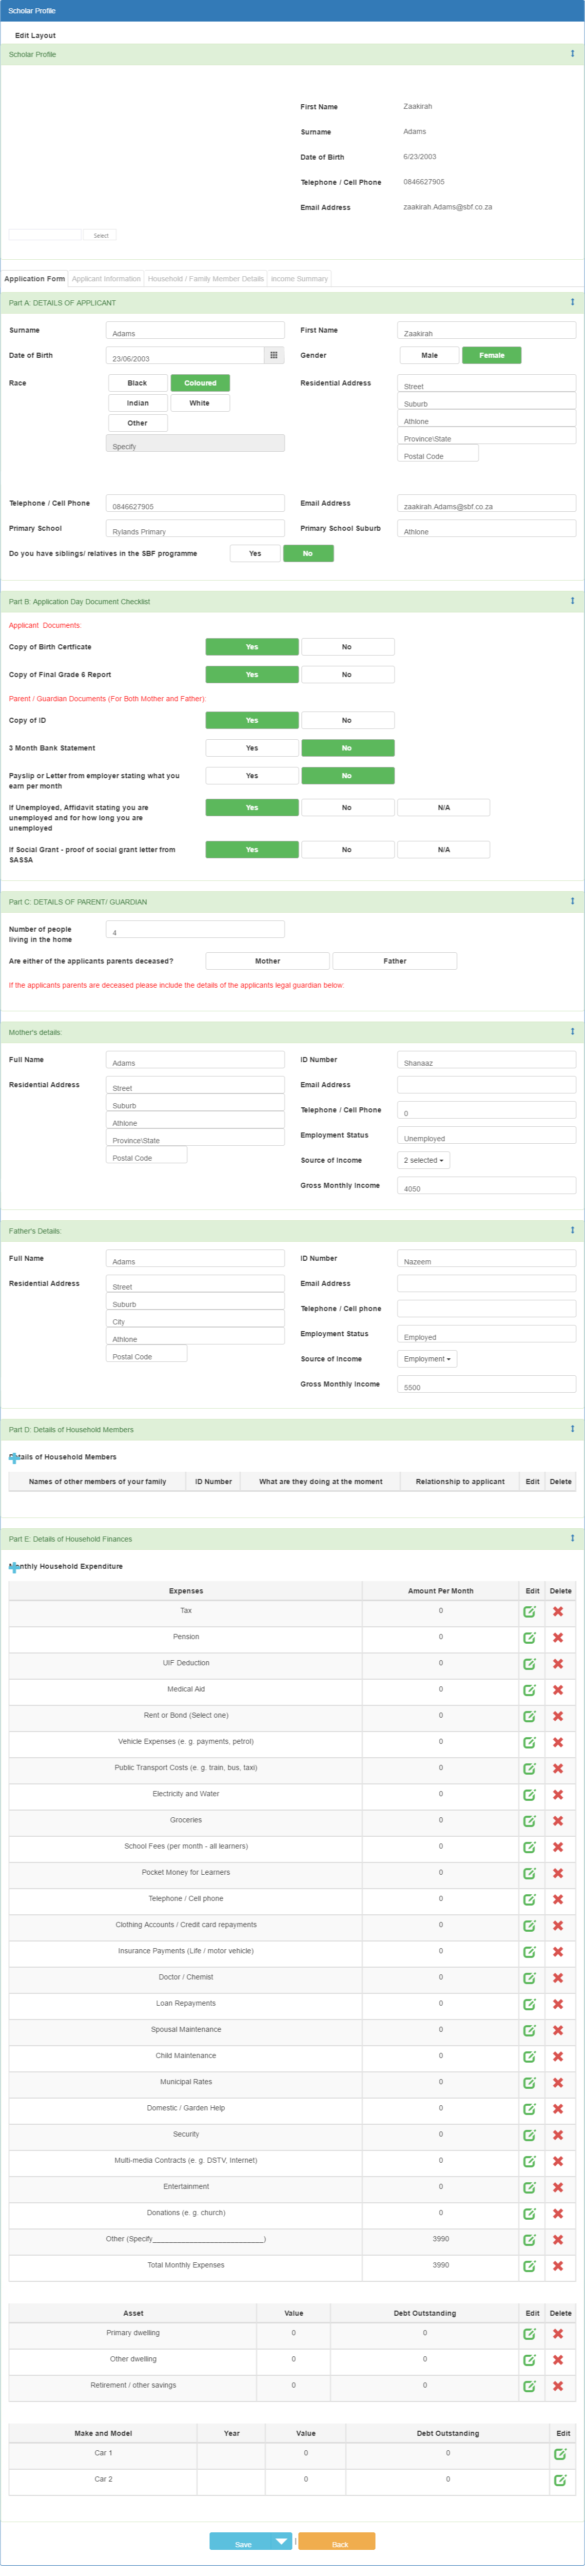The height and width of the screenshot is (2576, 585).
Task: Delete the Doctor / Chemist row
Action: click(x=558, y=1978)
